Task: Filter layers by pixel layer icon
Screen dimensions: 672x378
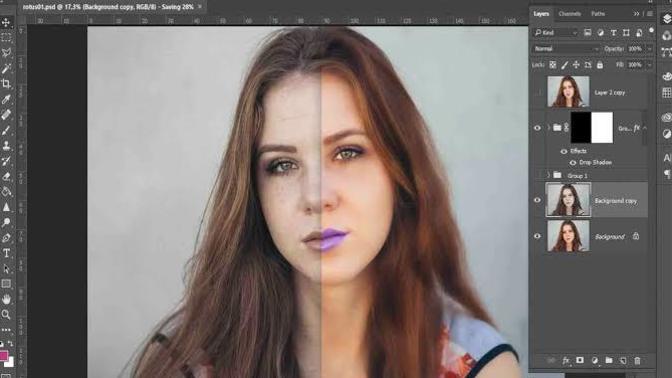Action: point(588,33)
